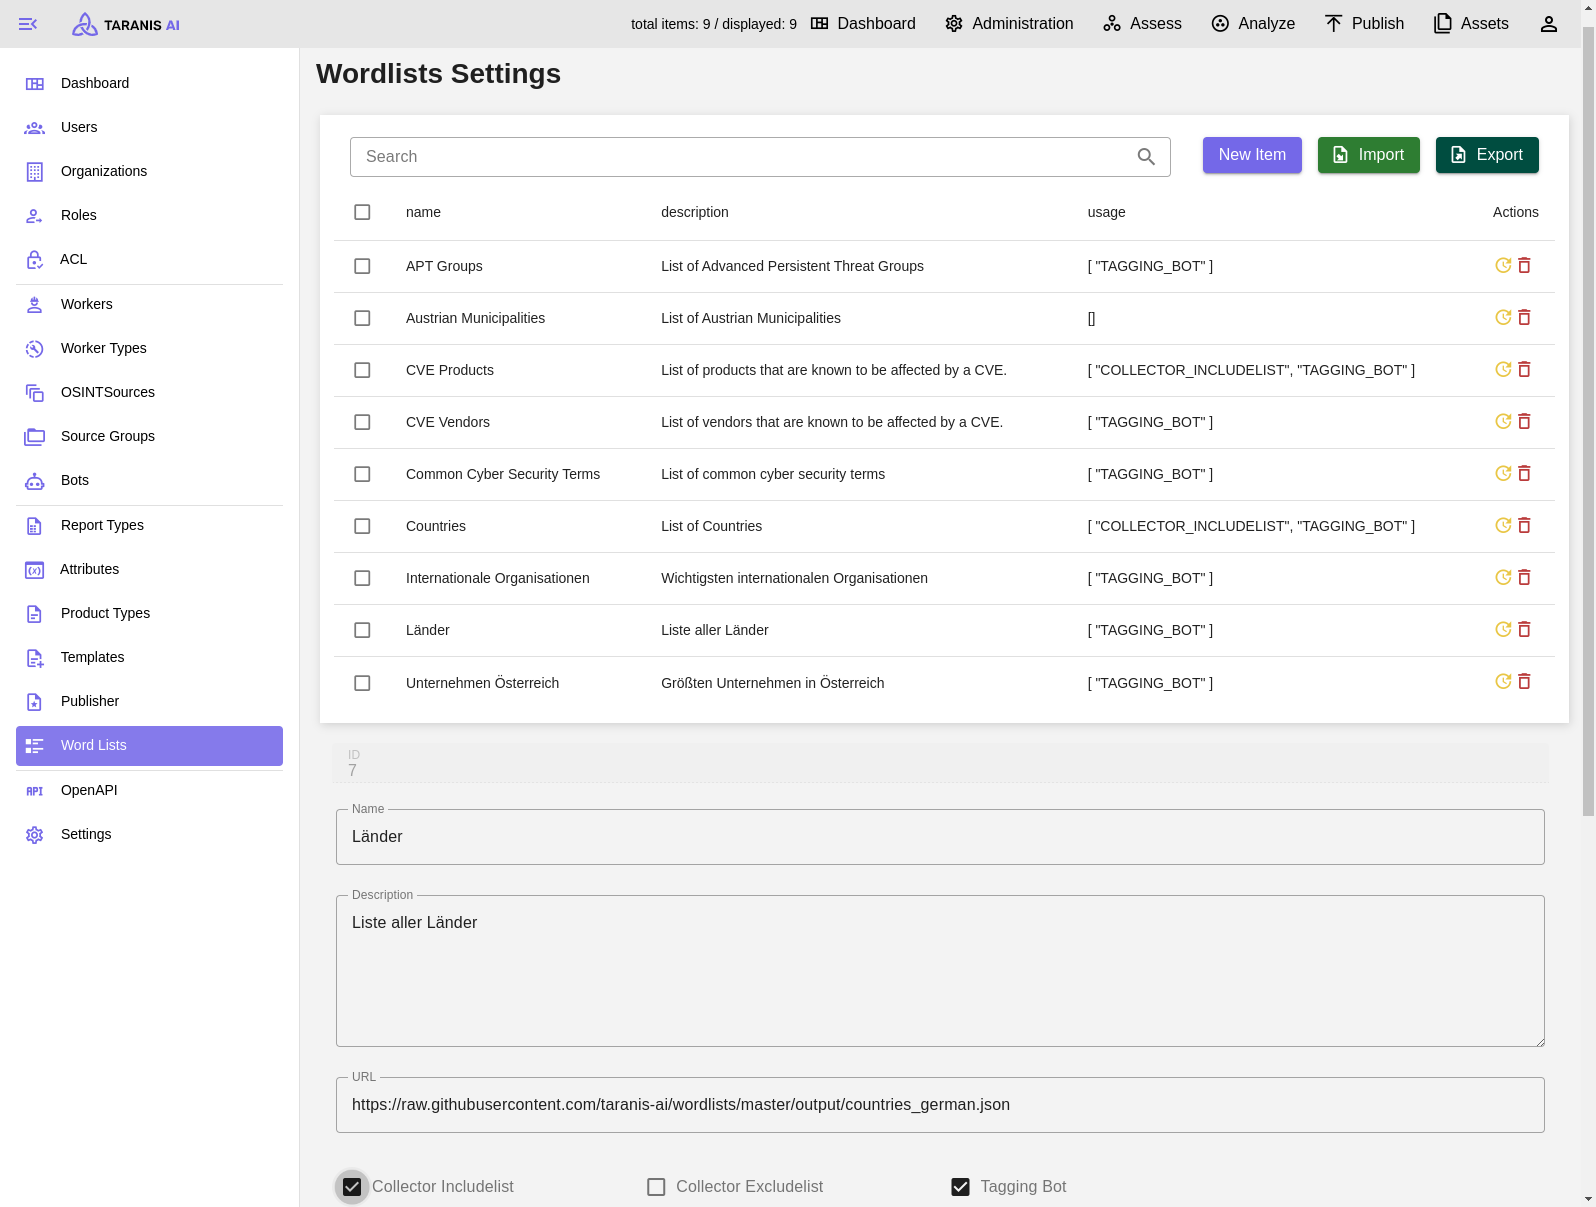Viewport: 1596px width, 1207px height.
Task: Delete the Countries wordlist
Action: click(1524, 525)
